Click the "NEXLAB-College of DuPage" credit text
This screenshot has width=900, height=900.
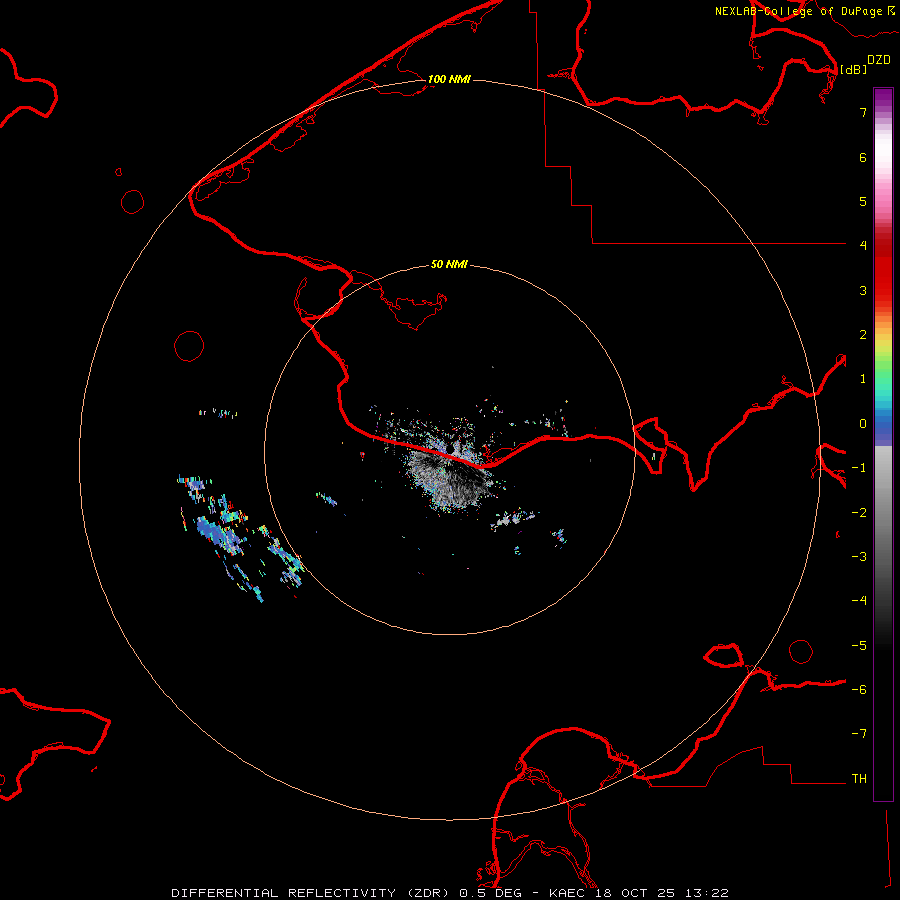tap(798, 11)
